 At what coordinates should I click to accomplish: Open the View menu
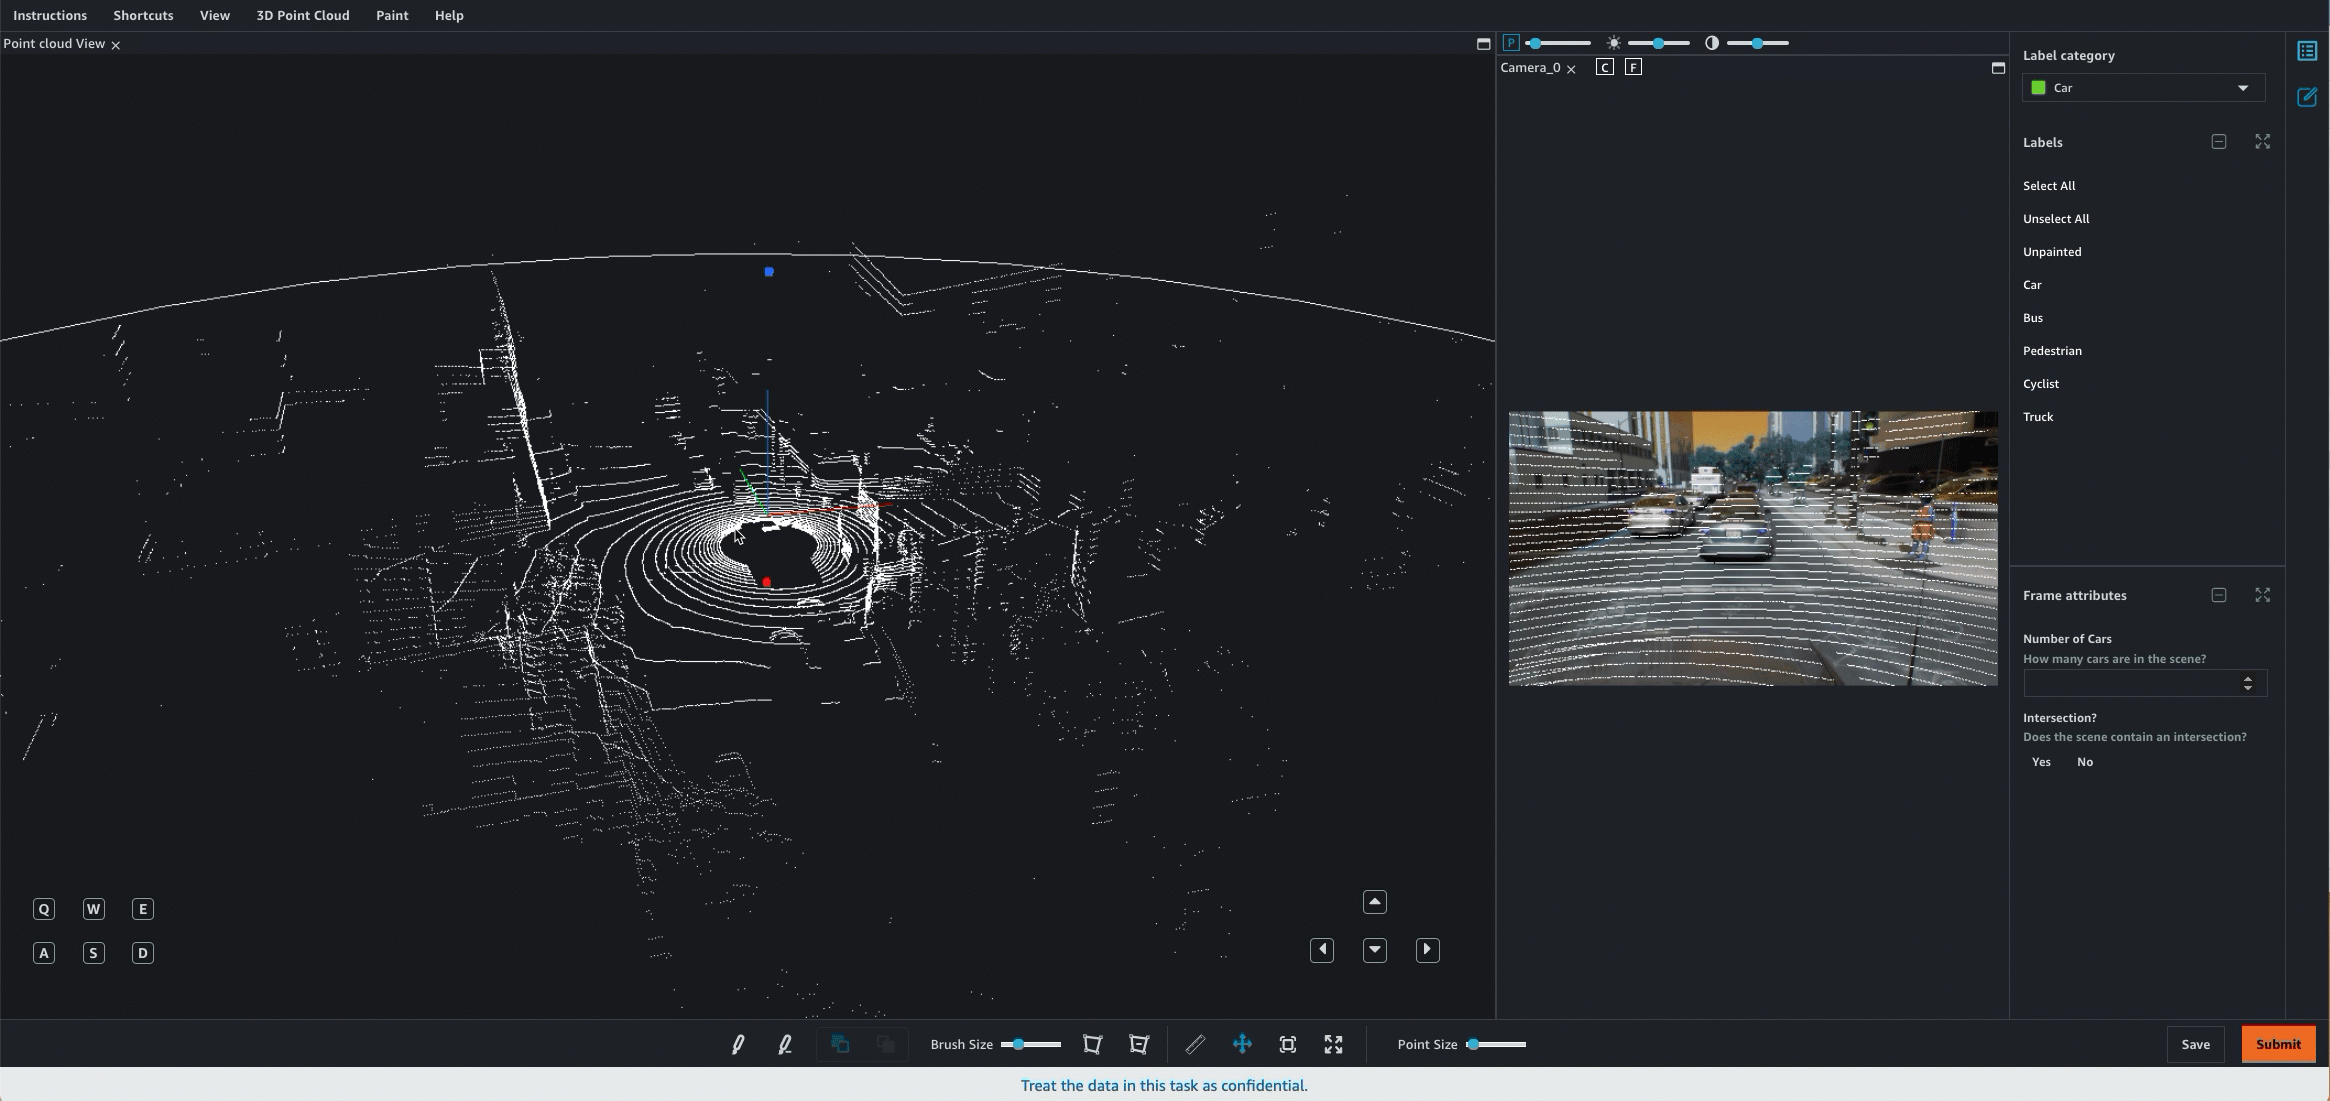click(x=214, y=15)
